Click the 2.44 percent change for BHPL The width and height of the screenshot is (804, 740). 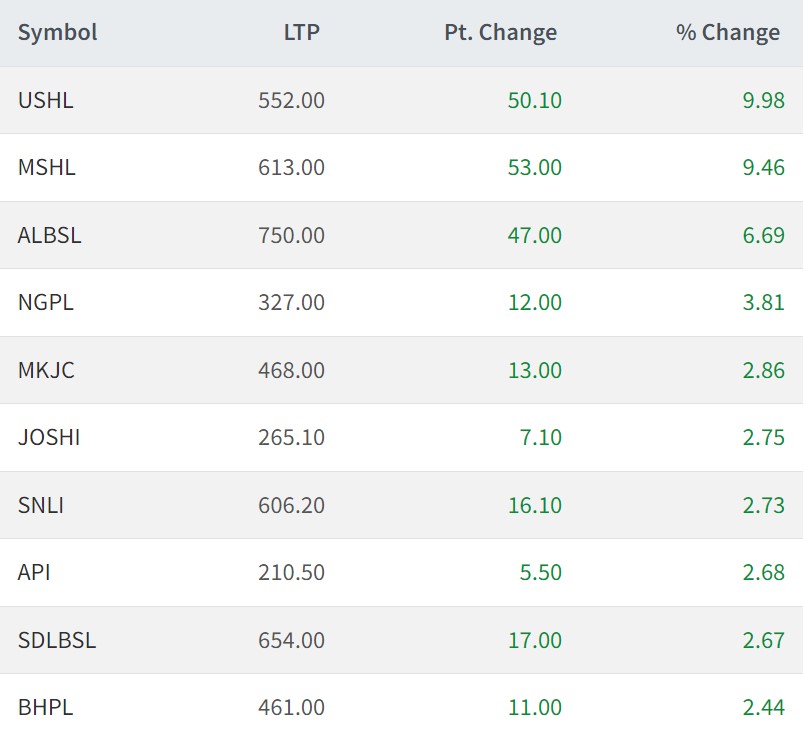click(x=763, y=707)
